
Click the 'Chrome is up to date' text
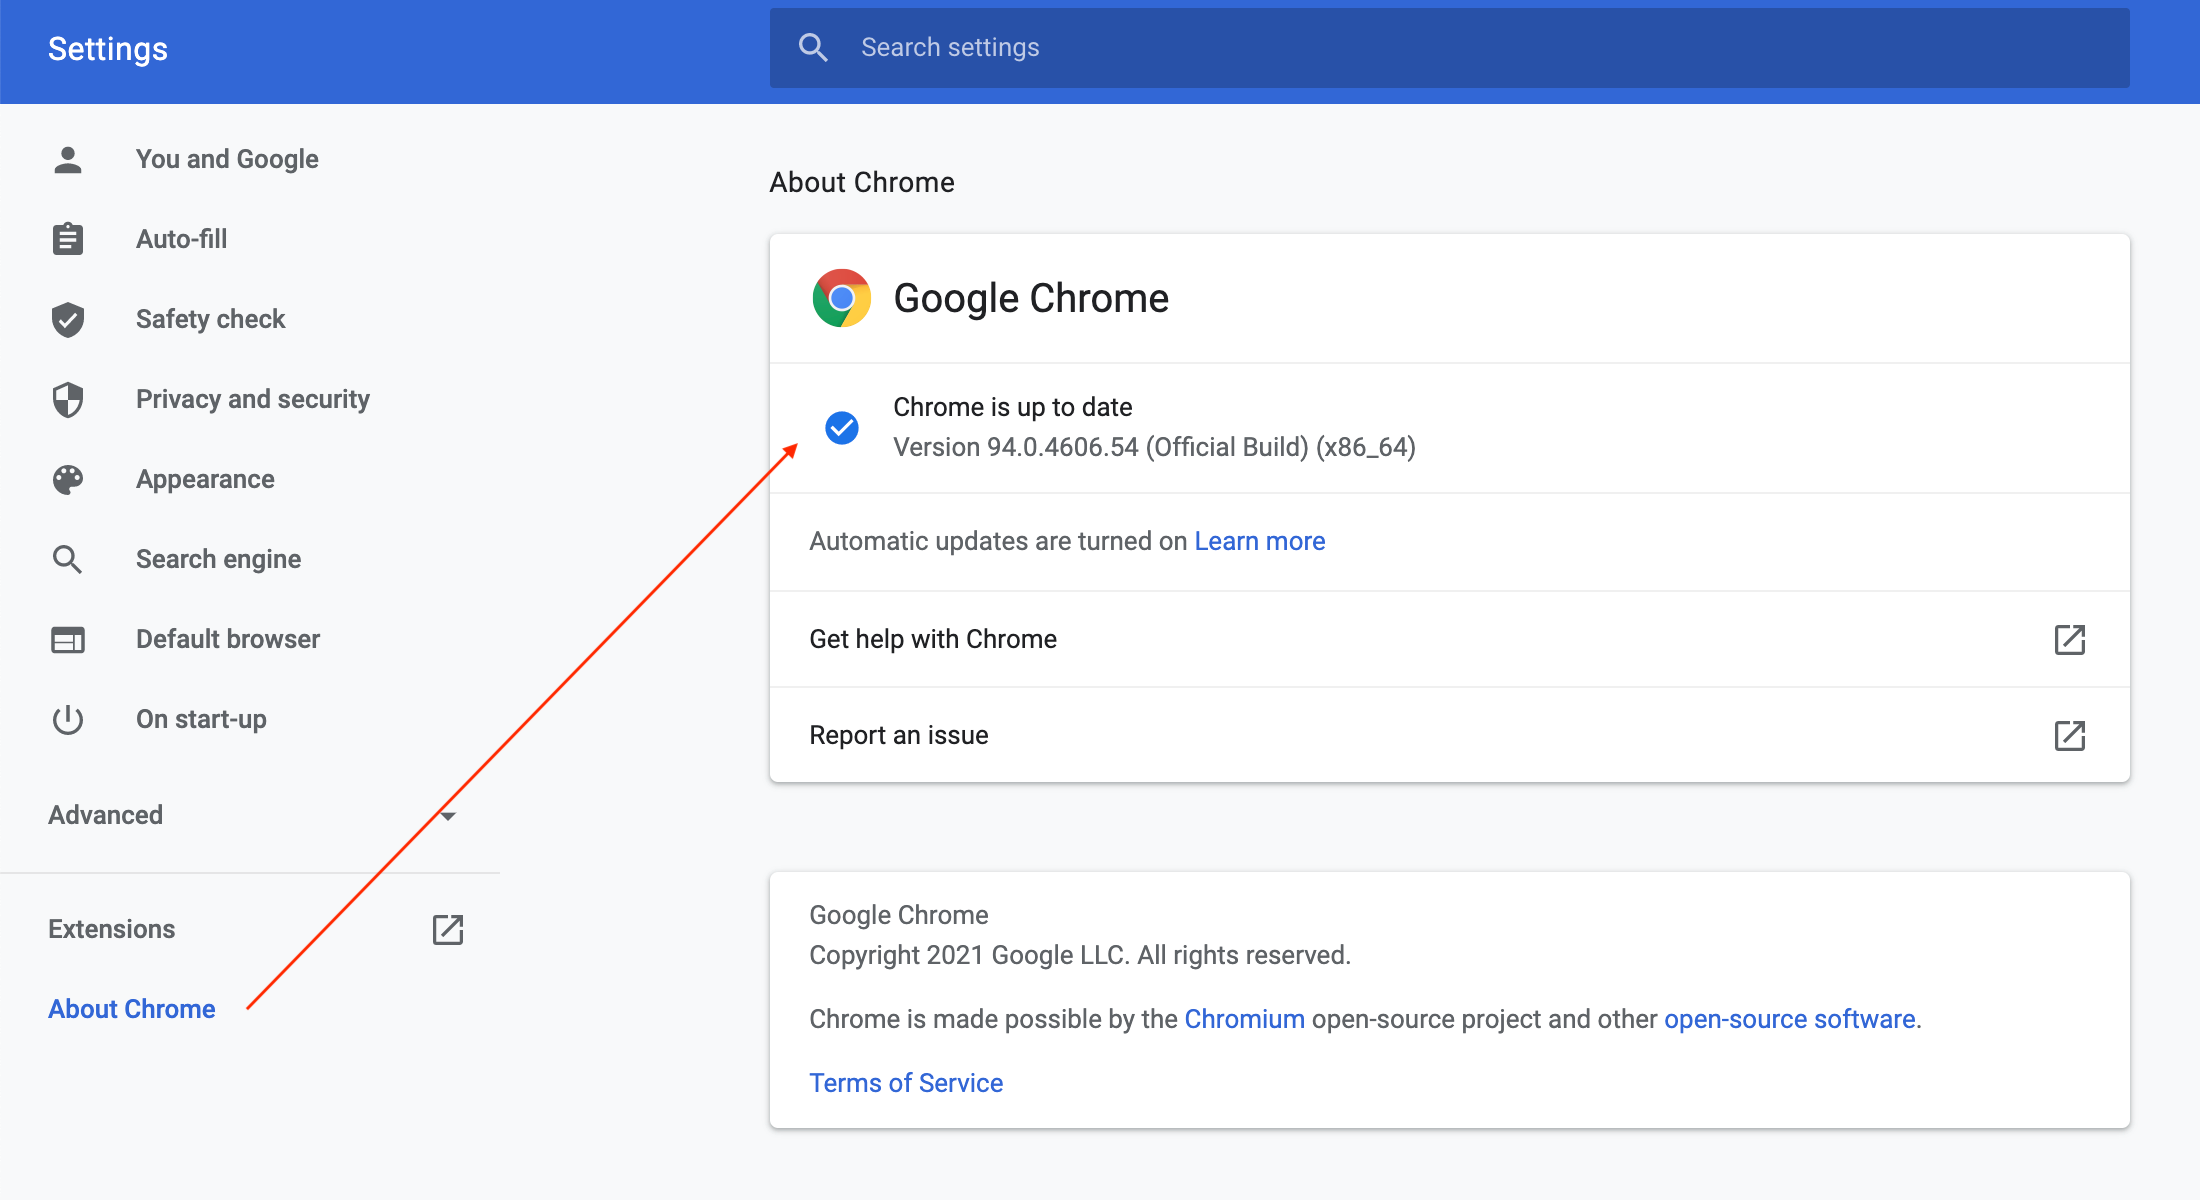click(x=1013, y=407)
